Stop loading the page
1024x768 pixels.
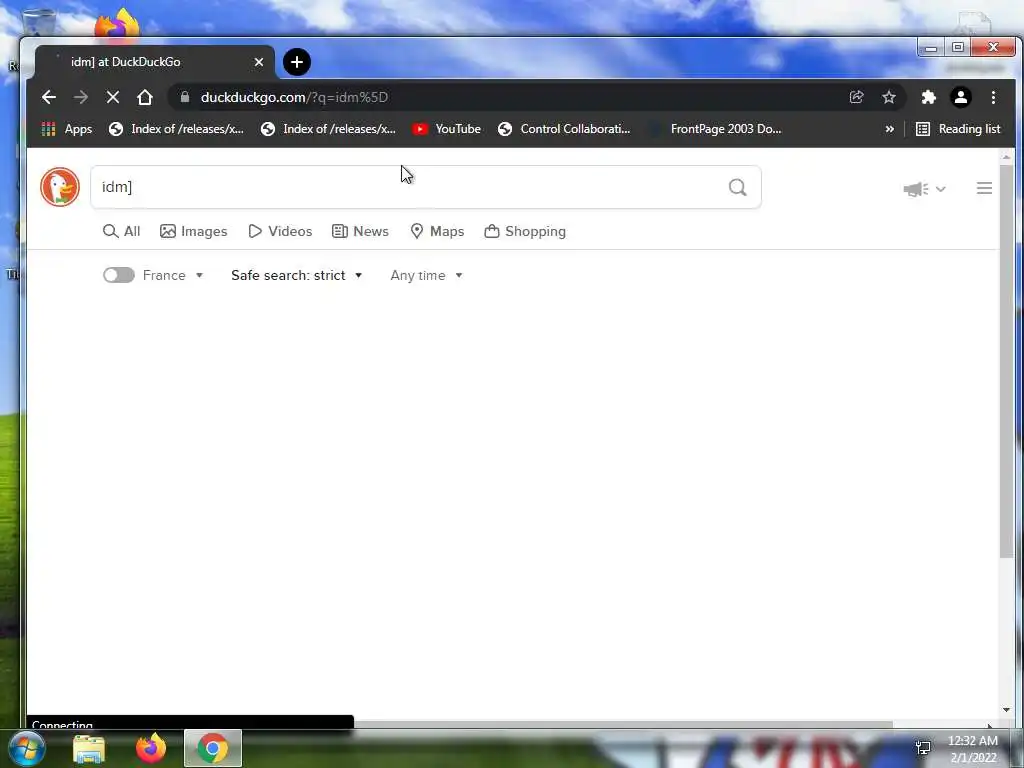113,97
